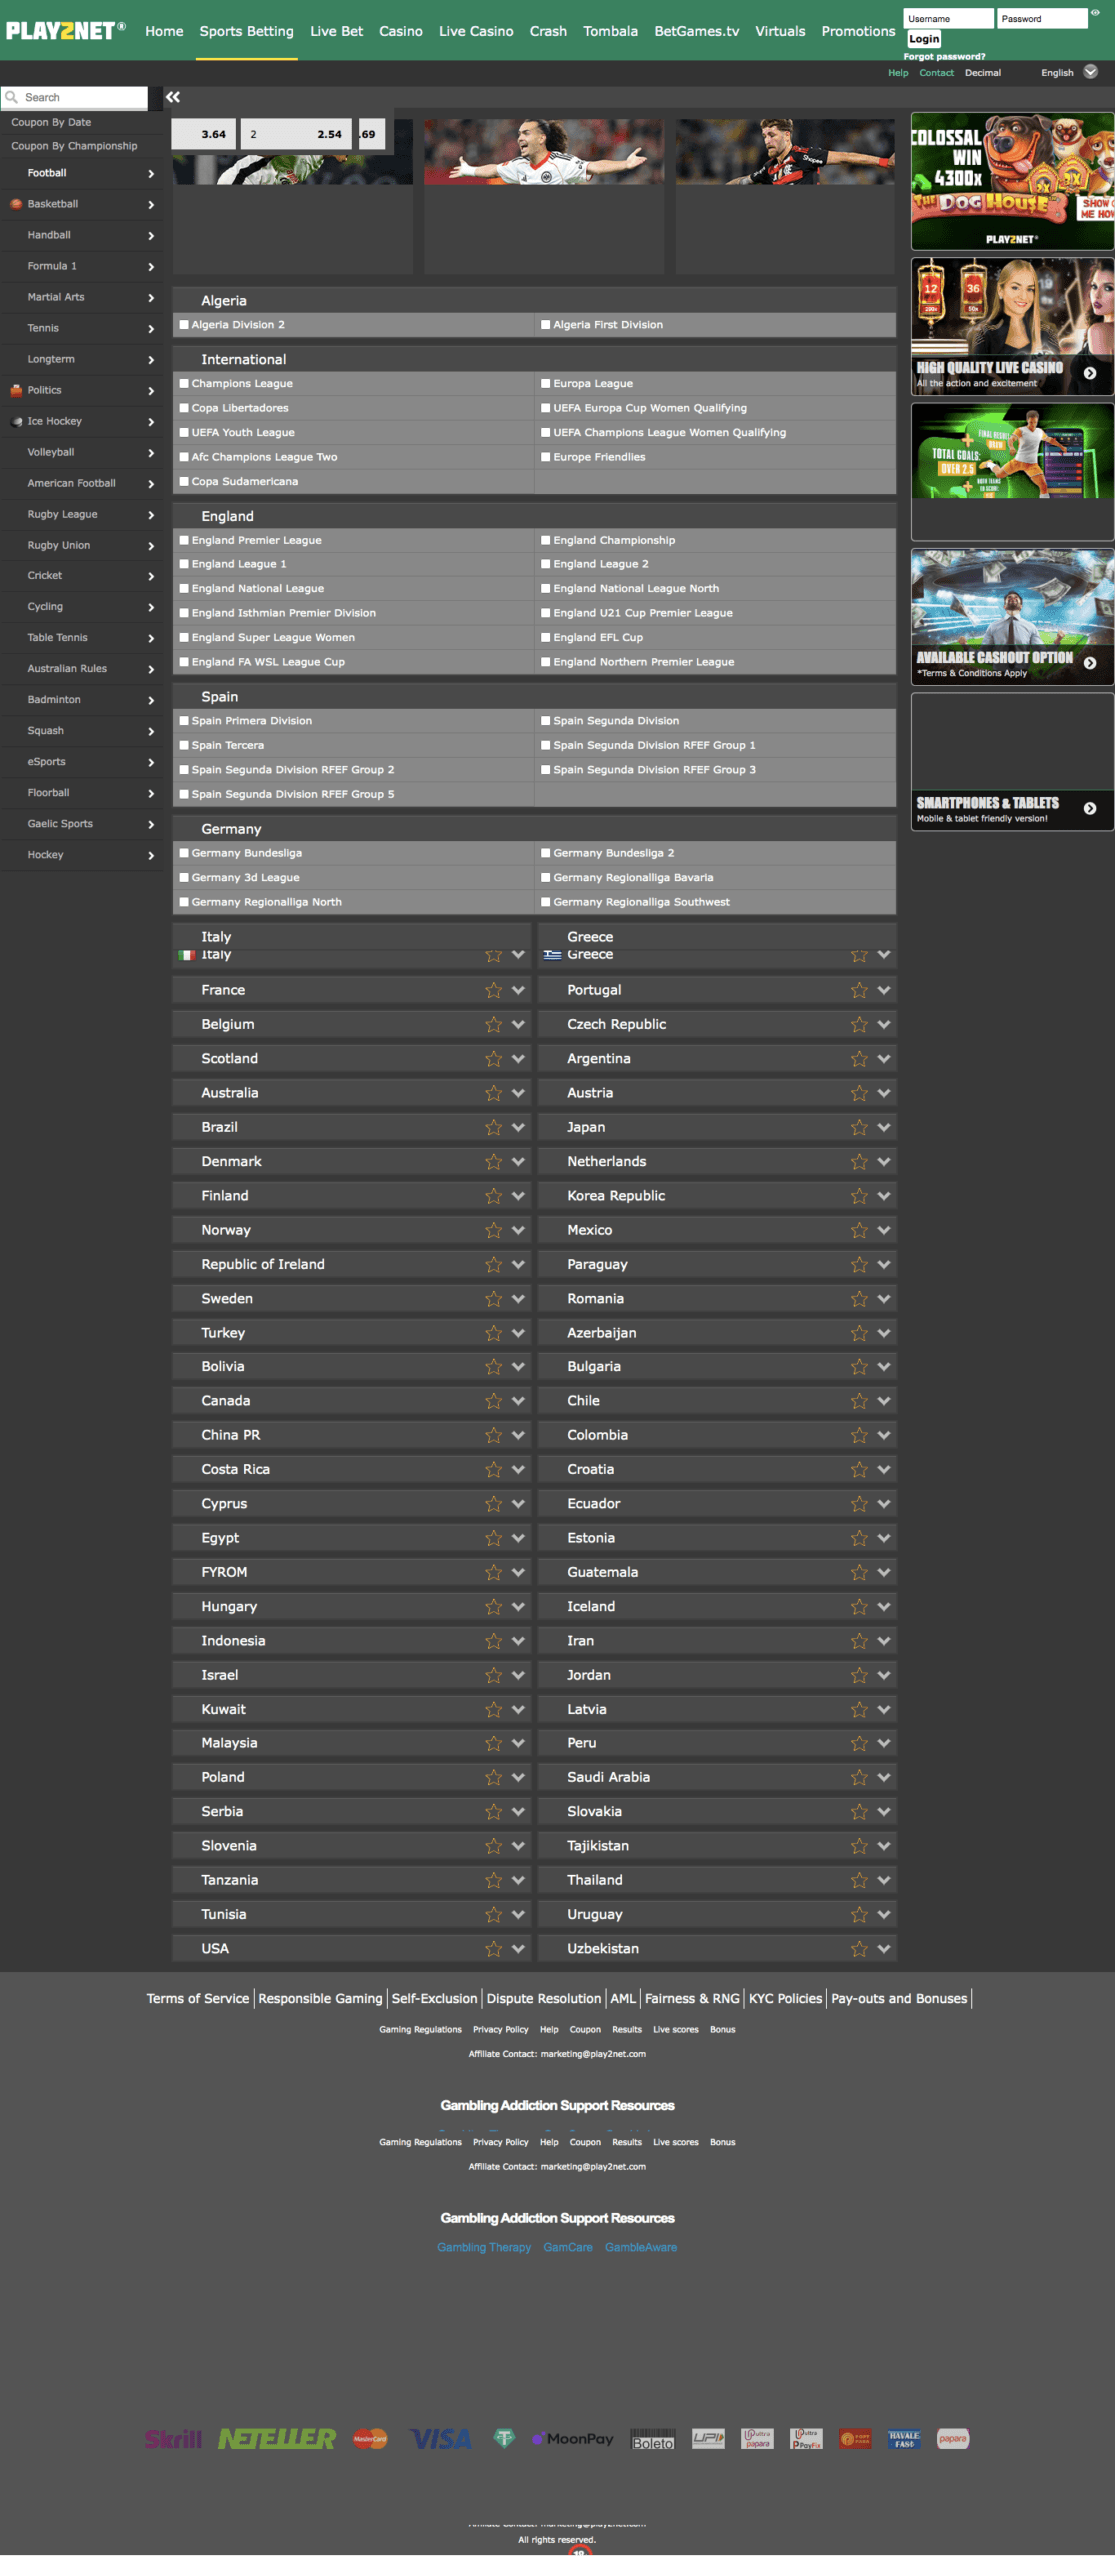Expand the Argentina country section
Viewport: 1115px width, 2560px height.
[884, 1058]
